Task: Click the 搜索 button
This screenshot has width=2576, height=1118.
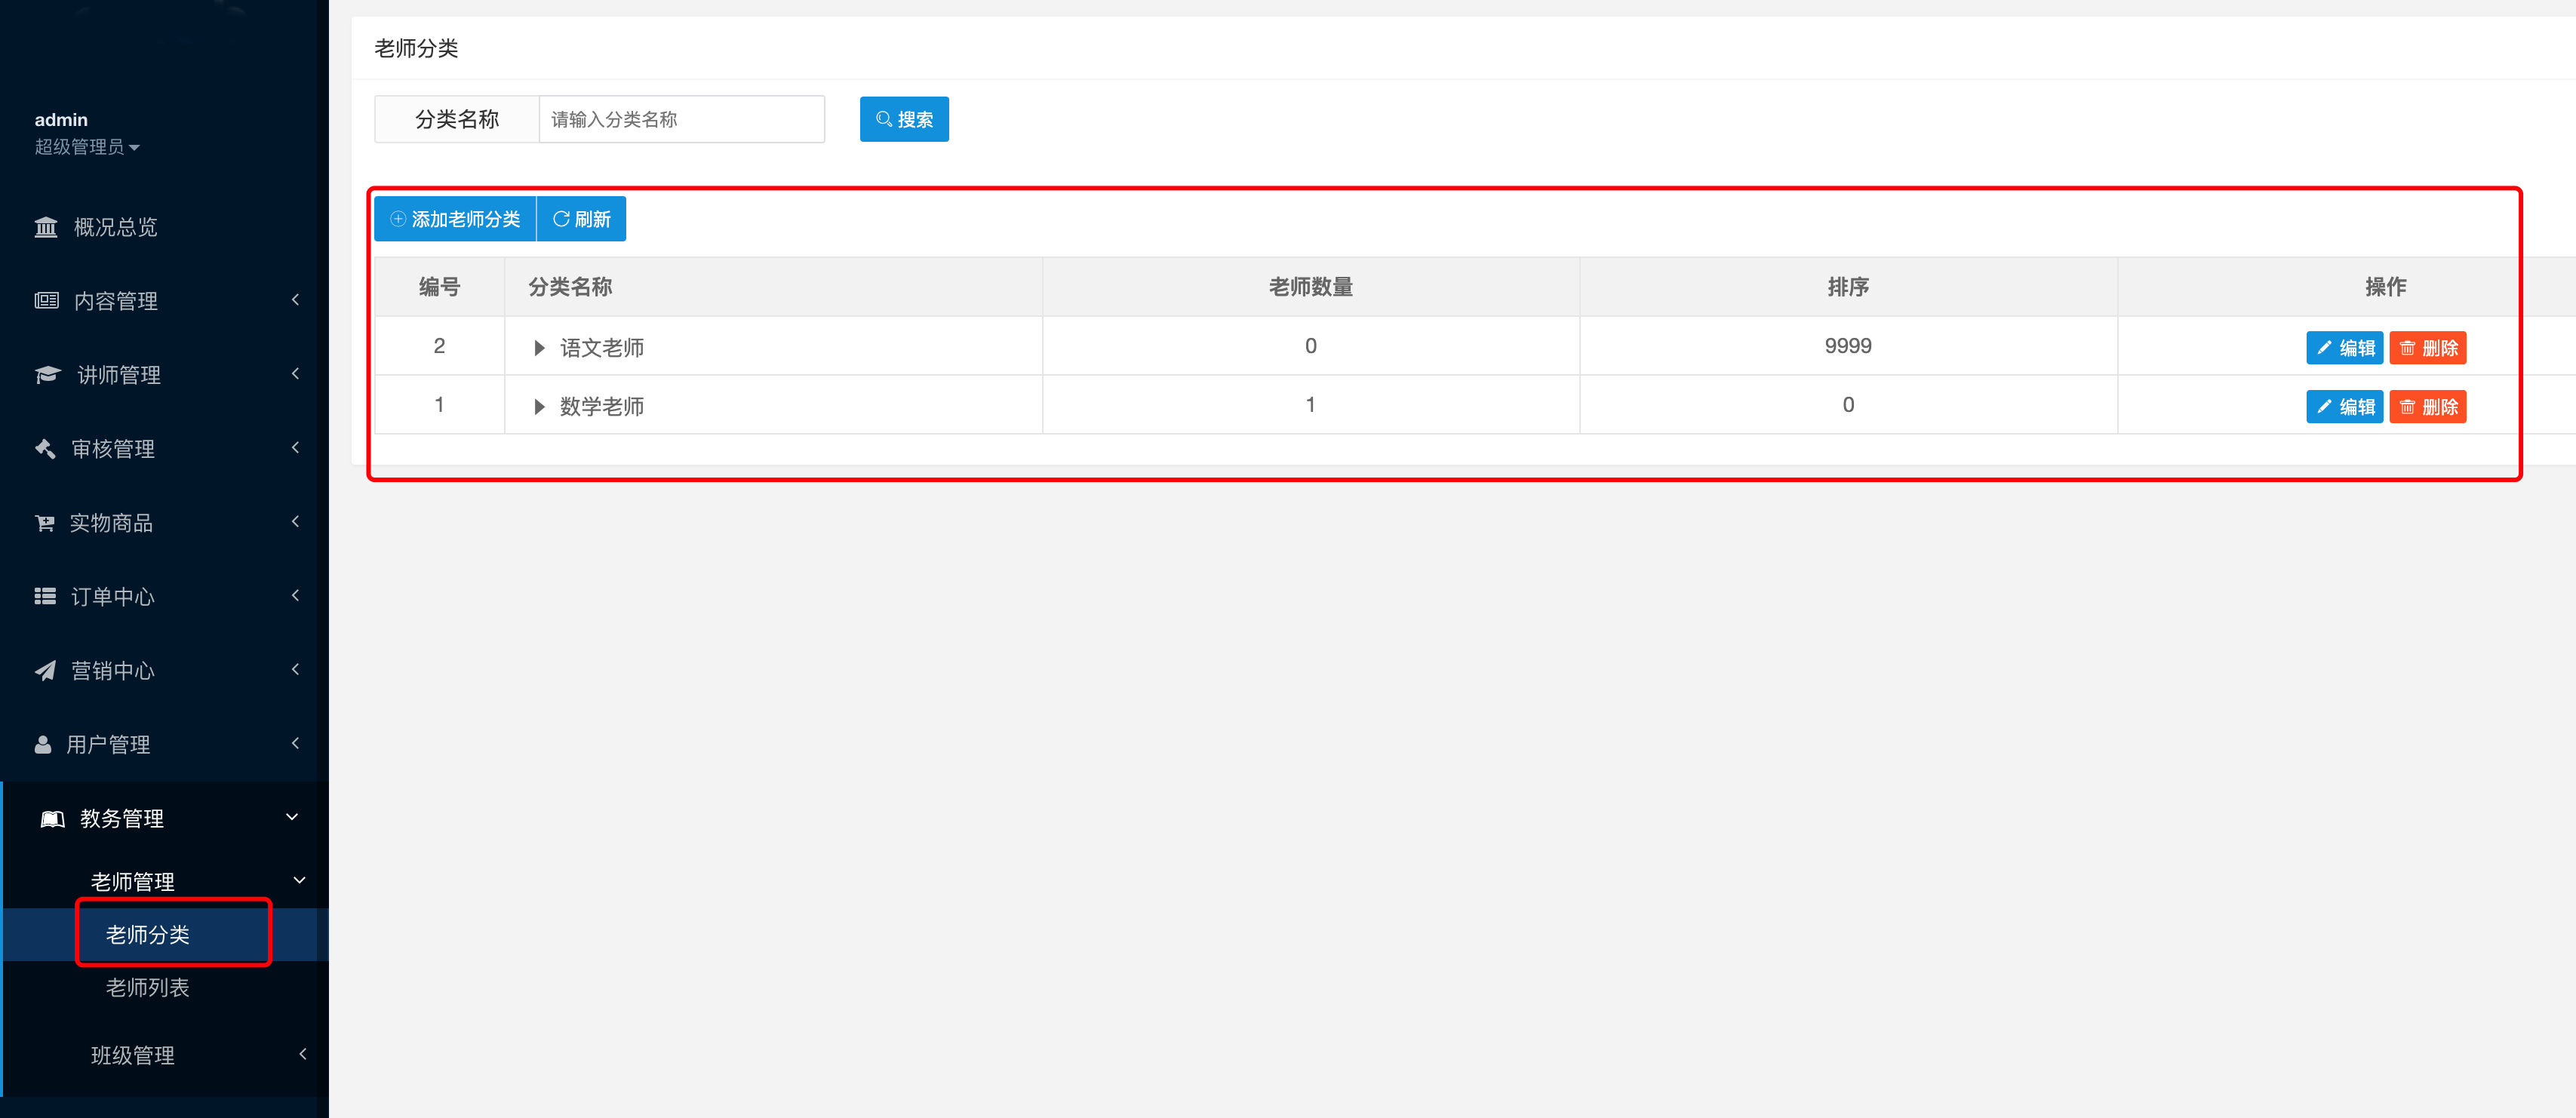Action: pyautogui.click(x=904, y=119)
